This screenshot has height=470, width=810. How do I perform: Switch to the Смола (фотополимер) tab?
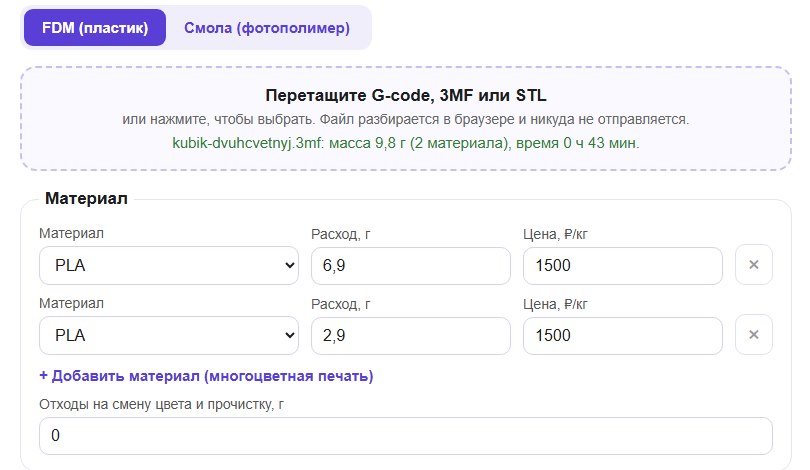pyautogui.click(x=267, y=27)
